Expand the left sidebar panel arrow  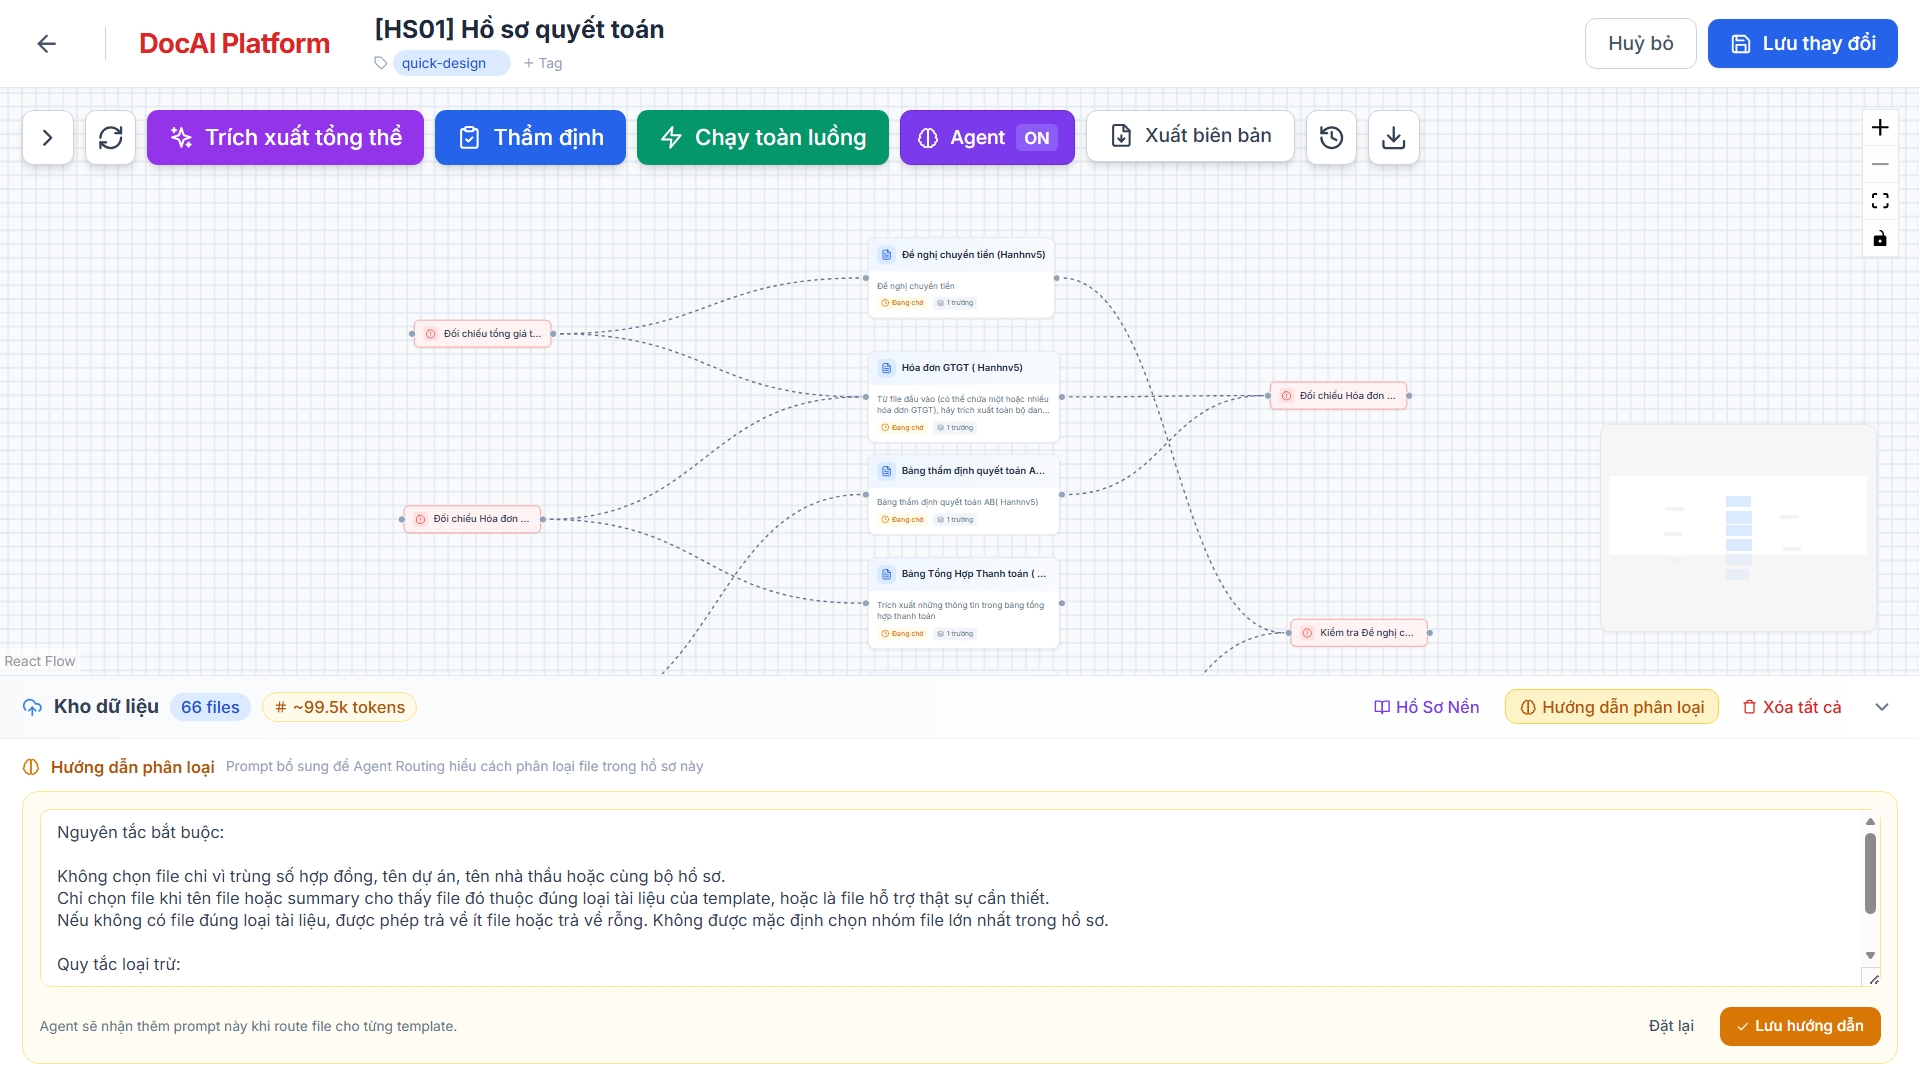click(x=47, y=137)
